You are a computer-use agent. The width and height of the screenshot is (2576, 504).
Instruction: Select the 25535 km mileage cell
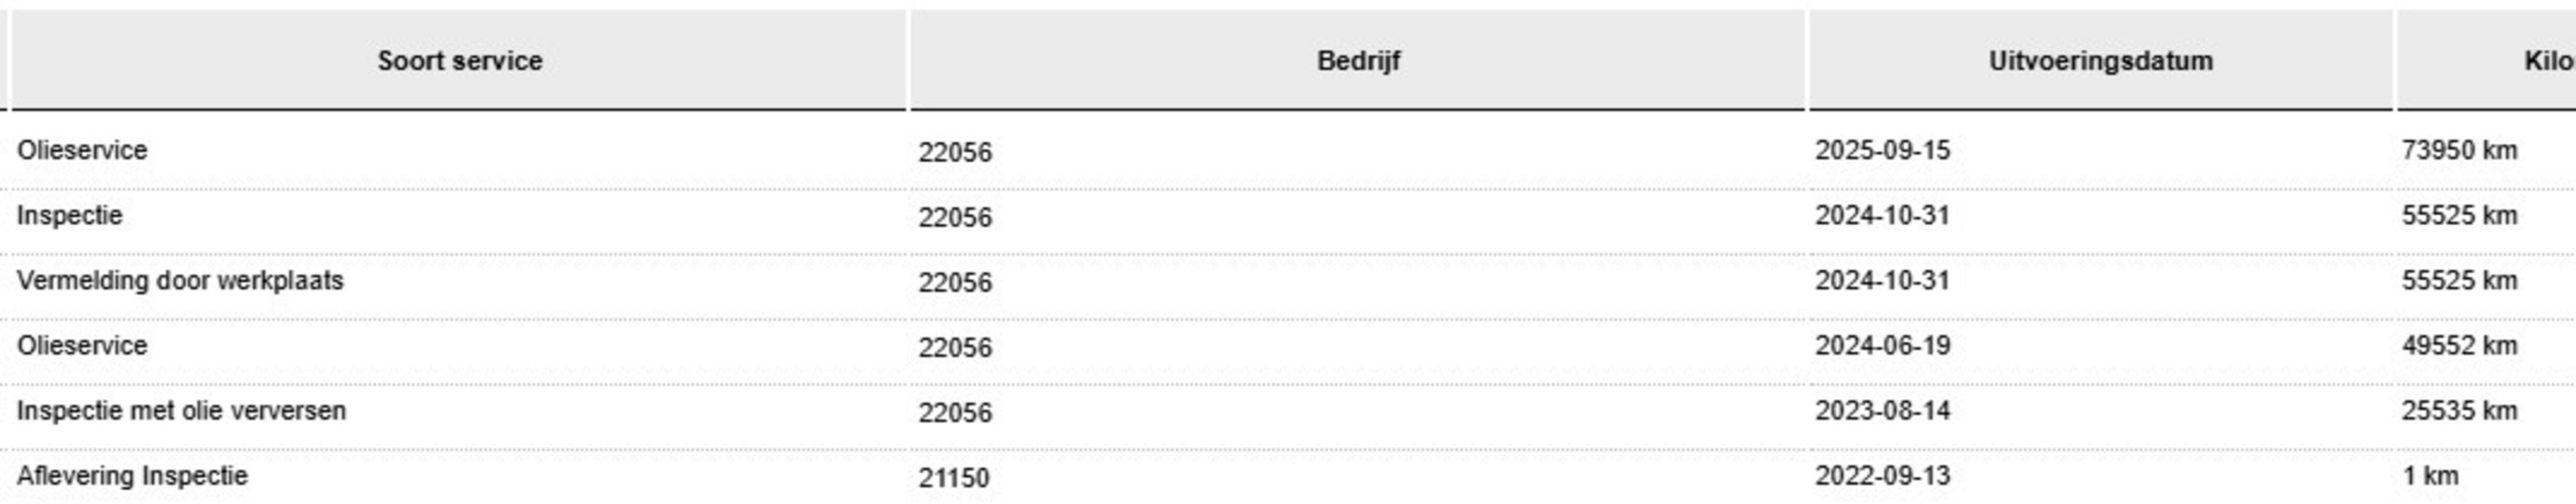[2459, 411]
